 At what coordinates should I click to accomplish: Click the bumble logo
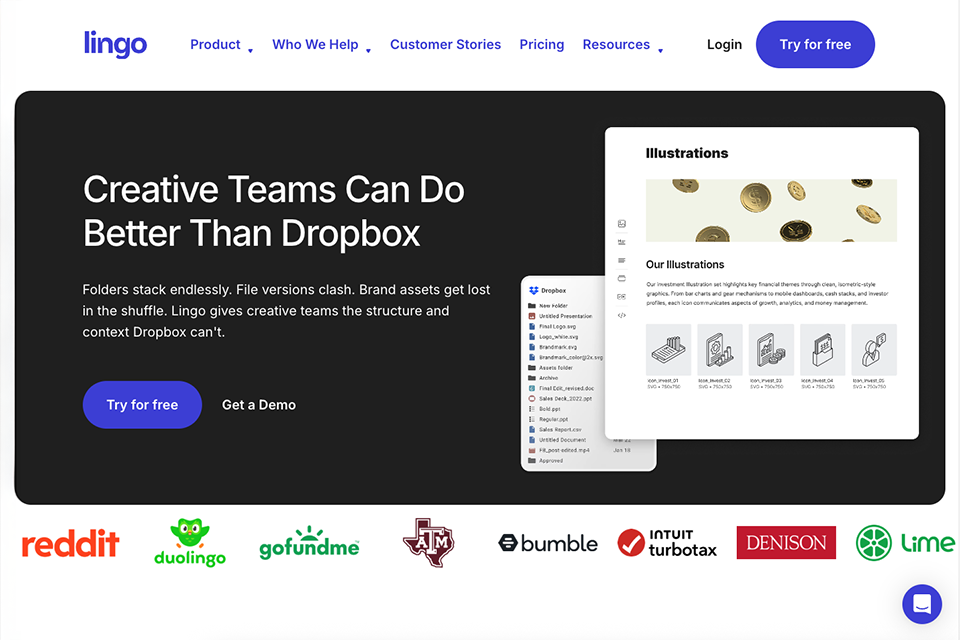548,543
